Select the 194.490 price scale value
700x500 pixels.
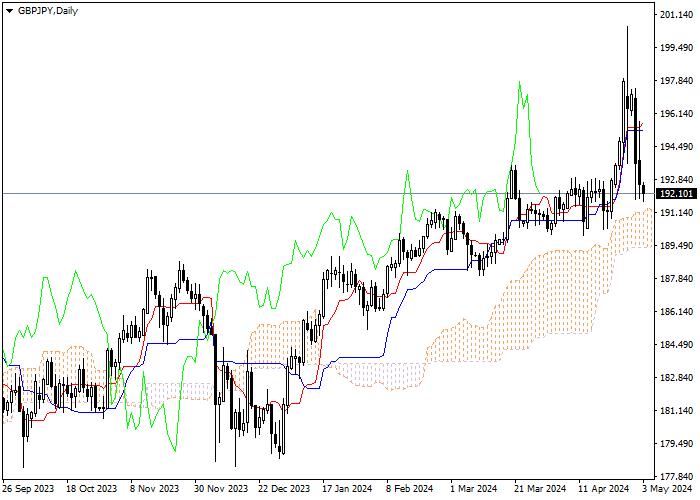(x=676, y=147)
